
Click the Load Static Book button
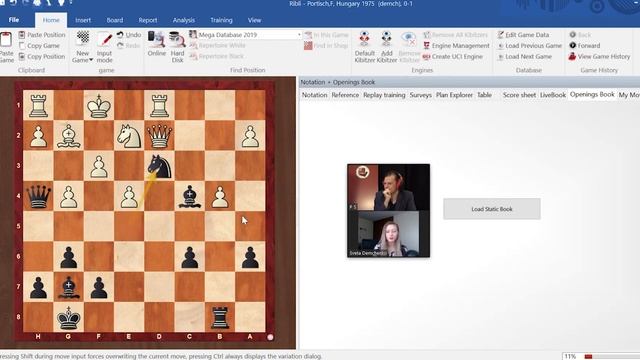[492, 209]
